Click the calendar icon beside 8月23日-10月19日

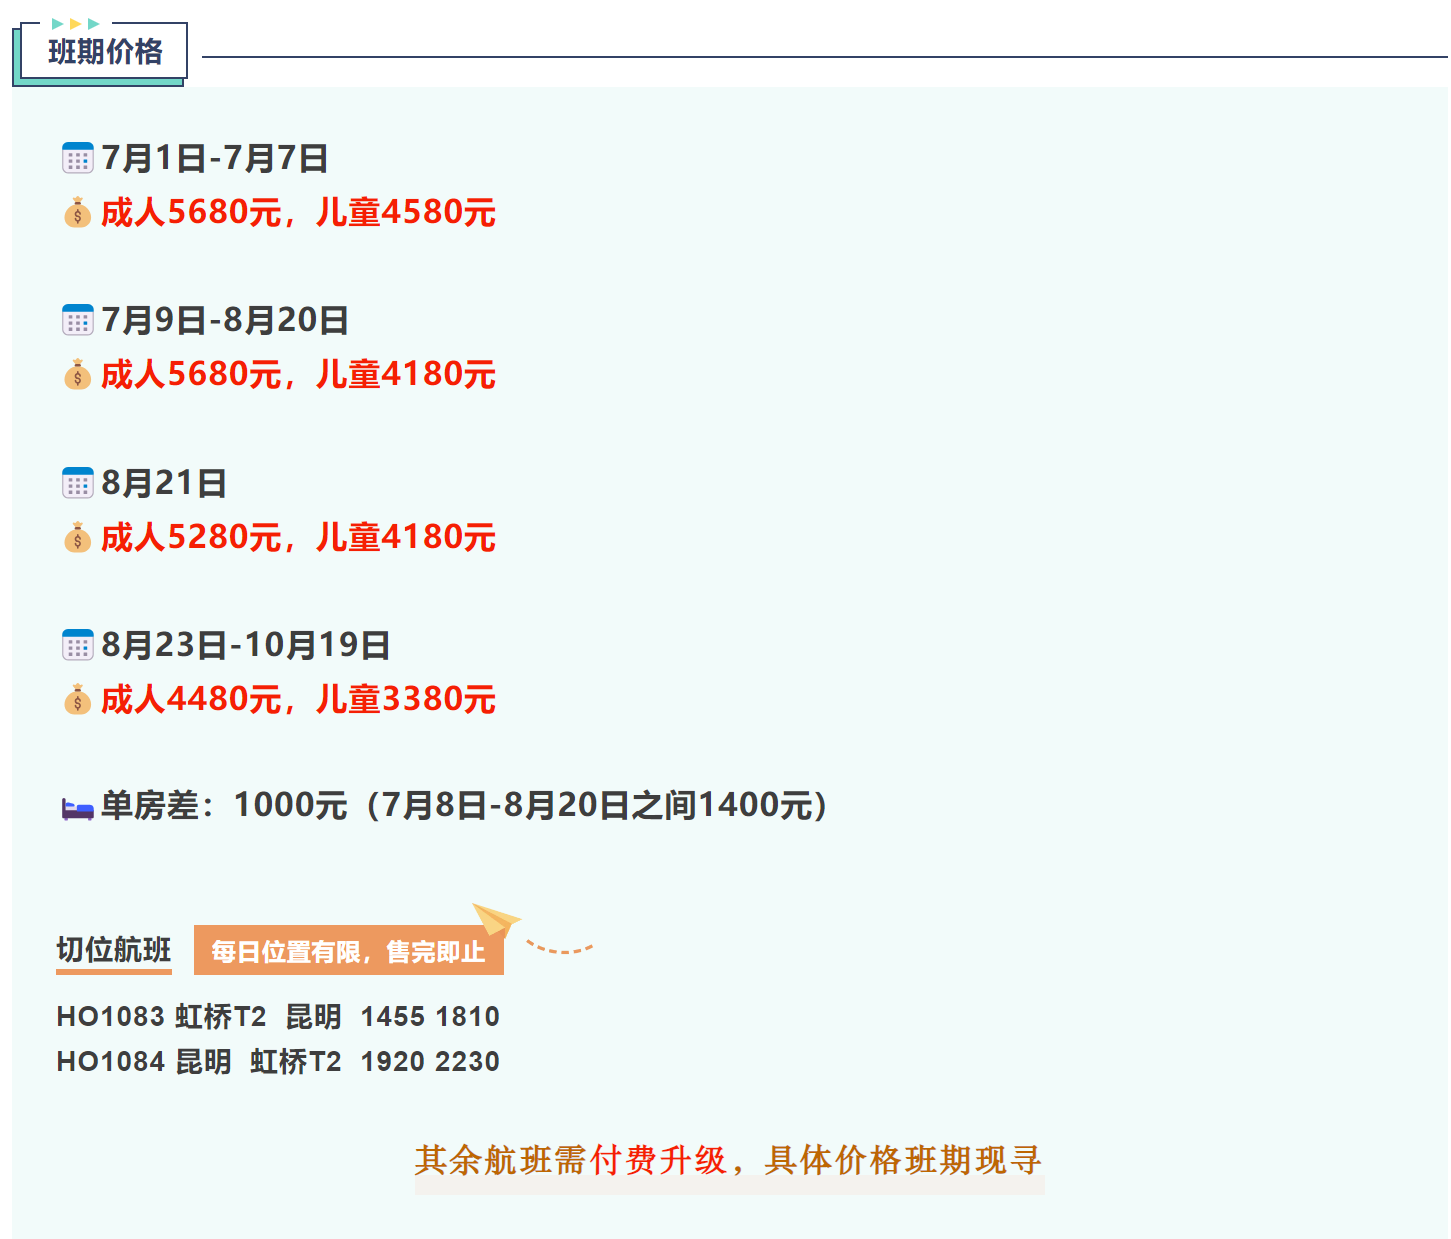(78, 645)
